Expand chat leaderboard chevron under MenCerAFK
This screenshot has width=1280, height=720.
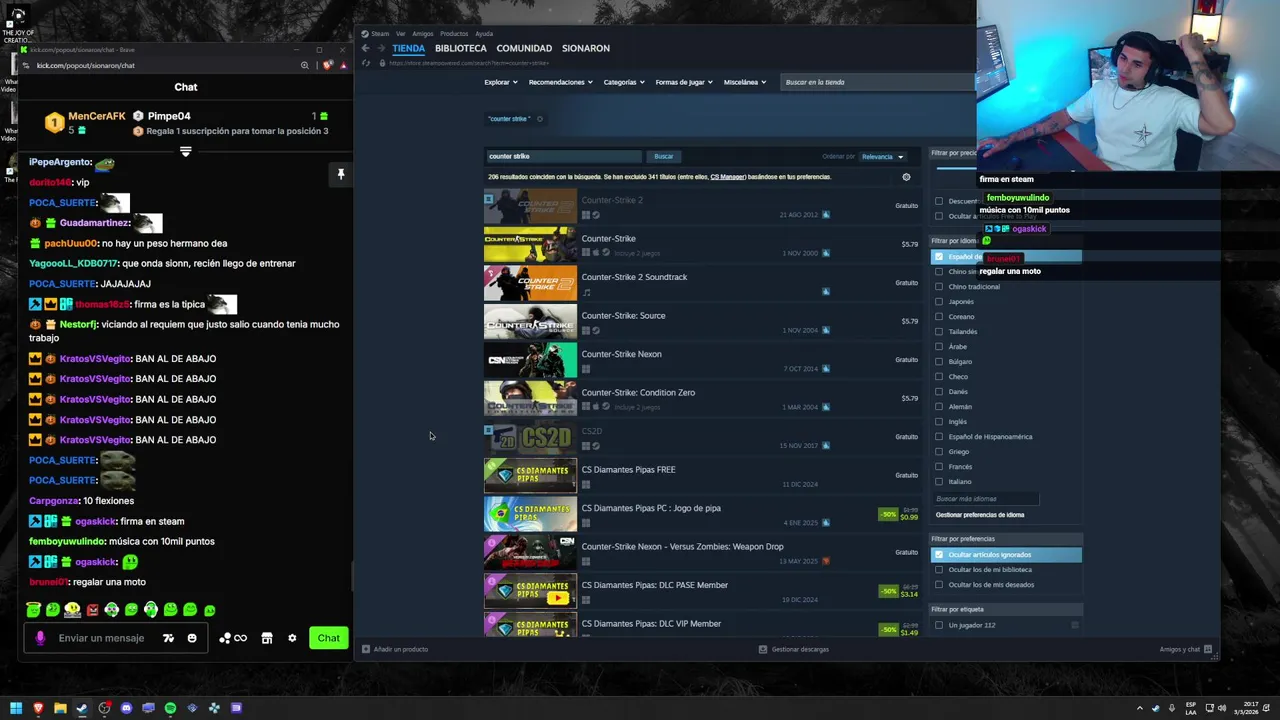pos(185,152)
